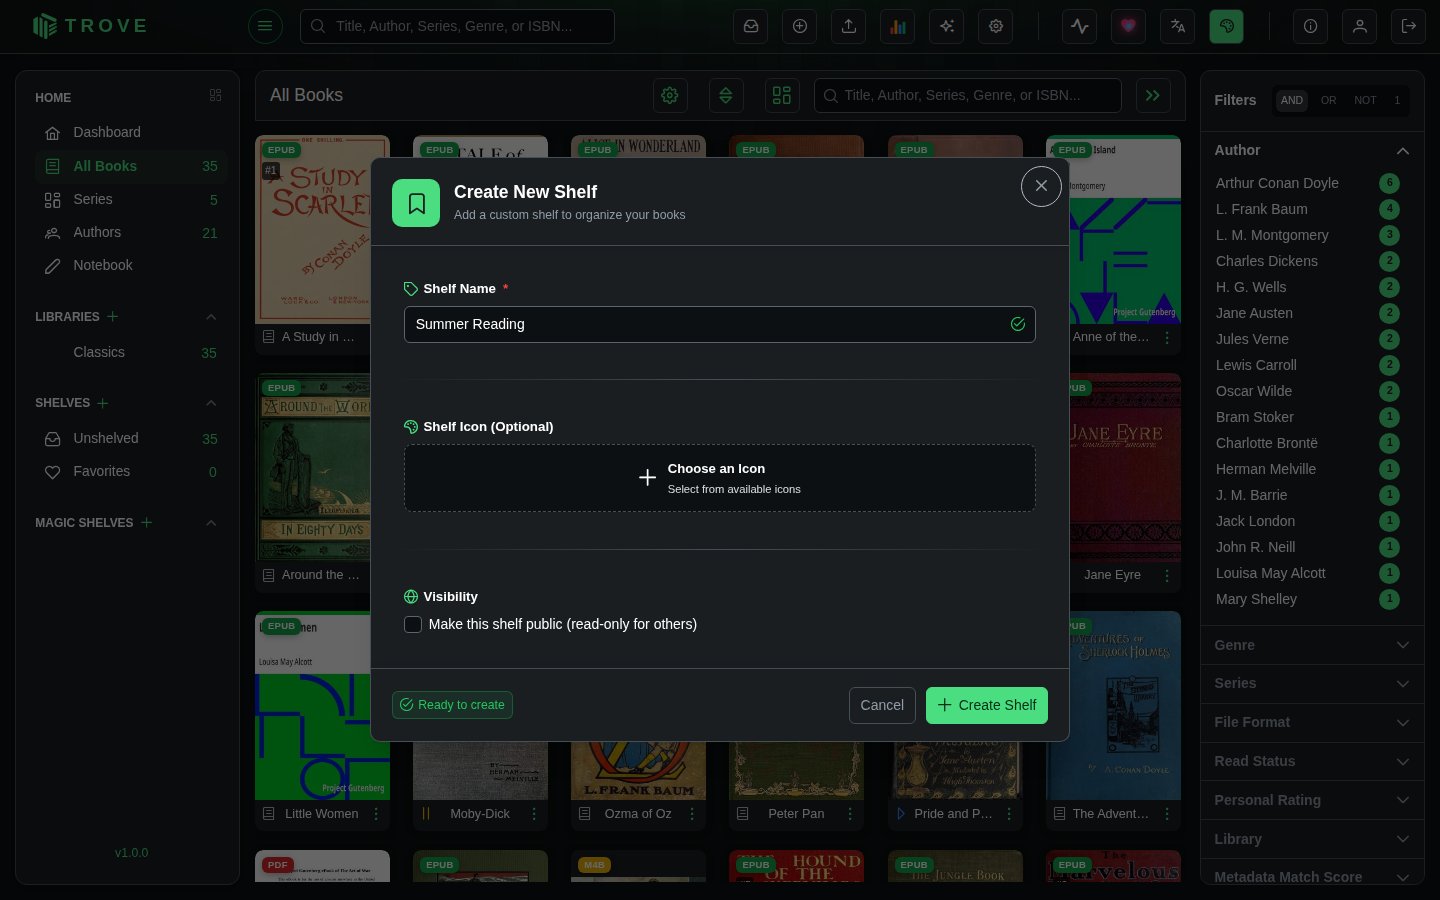Switch filter mode to OR
Image resolution: width=1440 pixels, height=900 pixels.
click(1328, 100)
